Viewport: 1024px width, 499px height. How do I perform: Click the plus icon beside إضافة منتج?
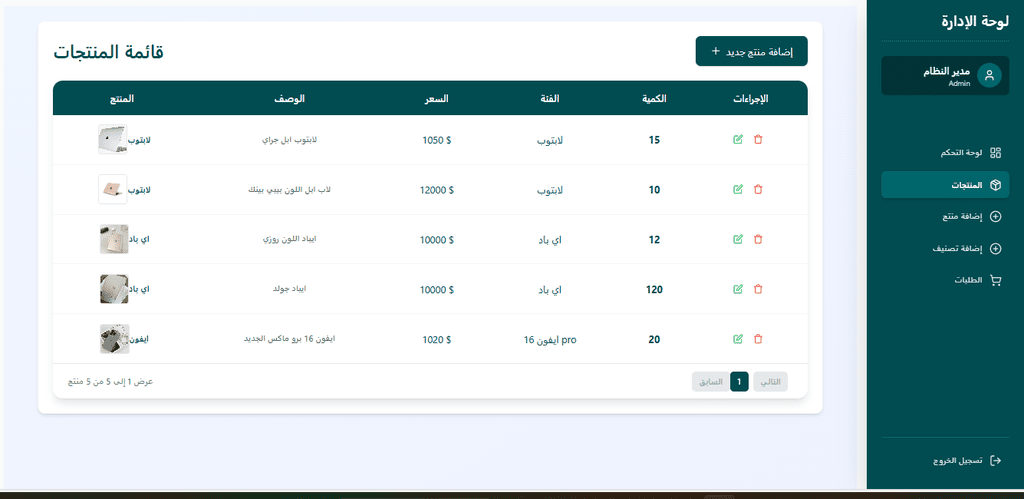pyautogui.click(x=995, y=217)
